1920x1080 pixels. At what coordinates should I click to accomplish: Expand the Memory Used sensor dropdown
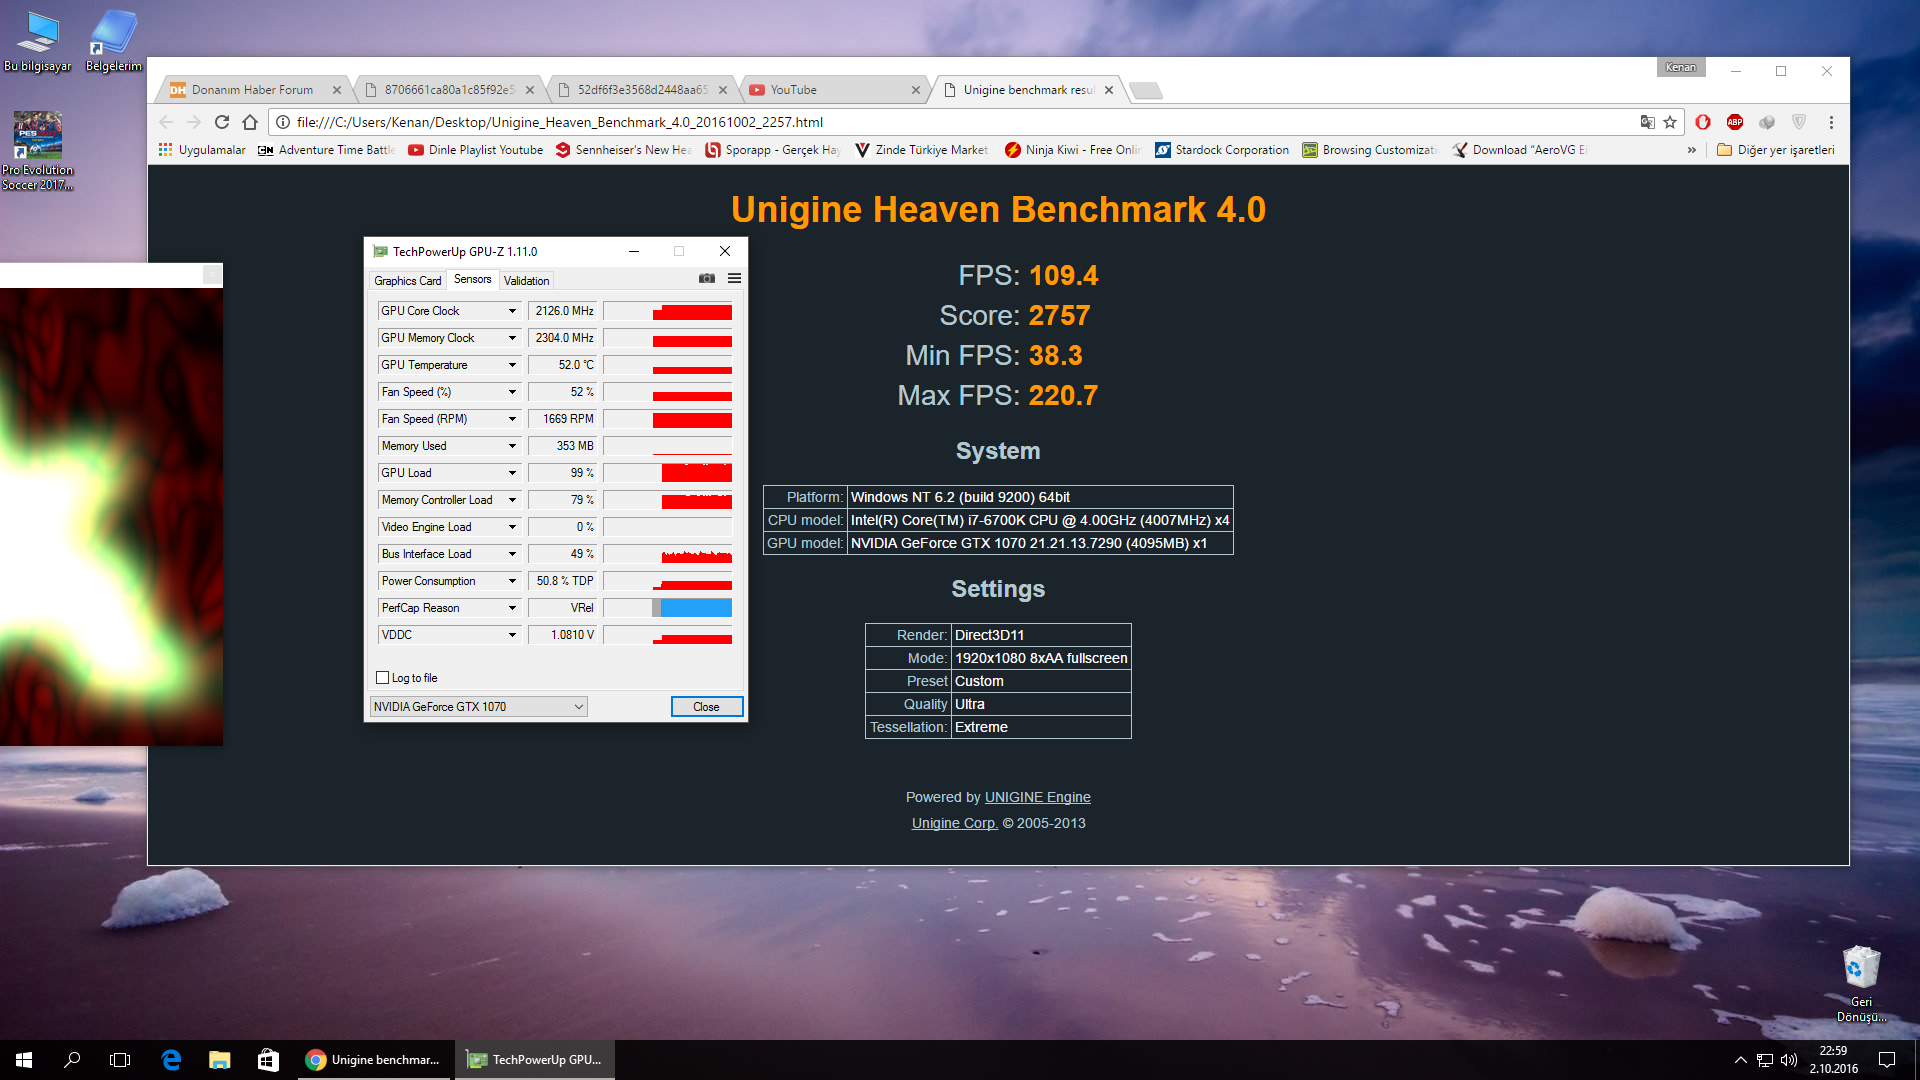pyautogui.click(x=512, y=446)
